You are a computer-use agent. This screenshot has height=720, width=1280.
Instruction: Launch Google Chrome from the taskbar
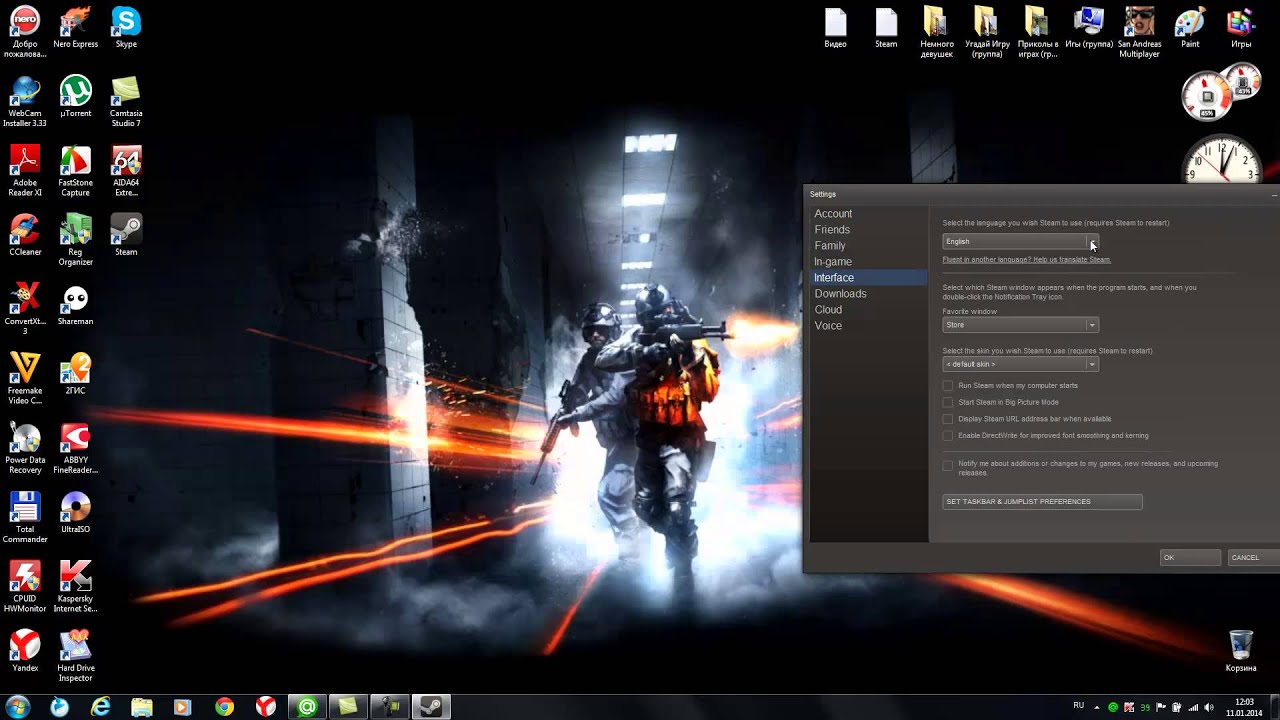(224, 707)
